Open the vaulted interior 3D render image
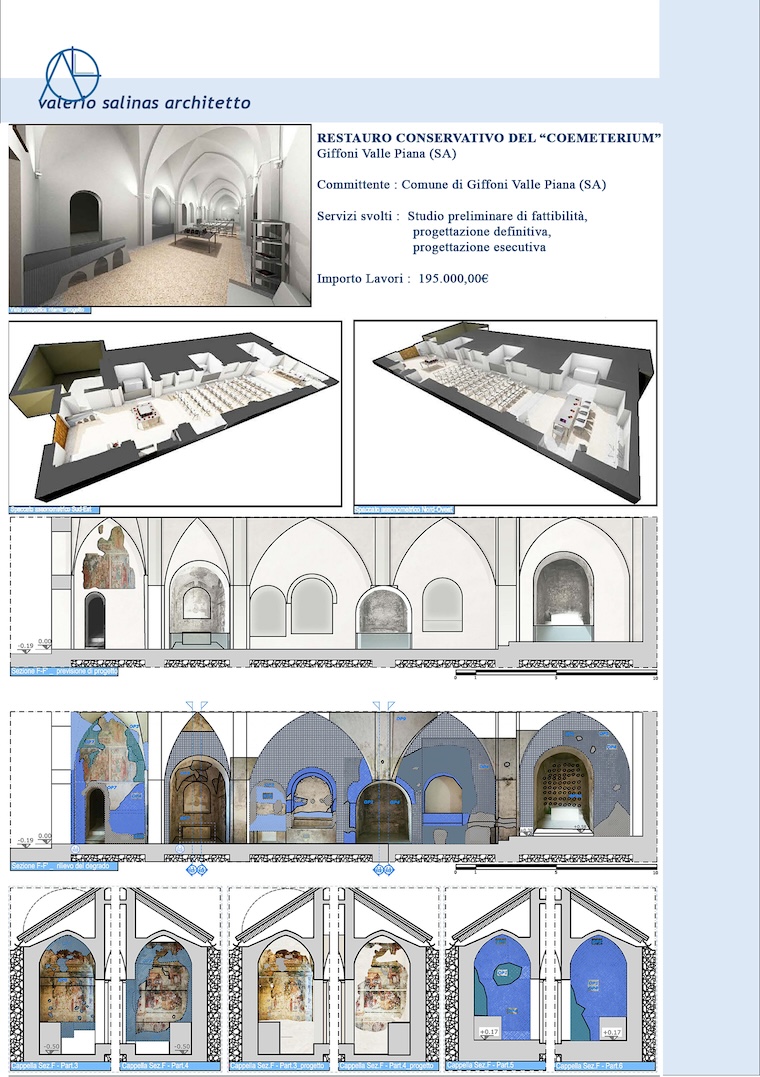The image size is (760, 1077). [x=160, y=215]
